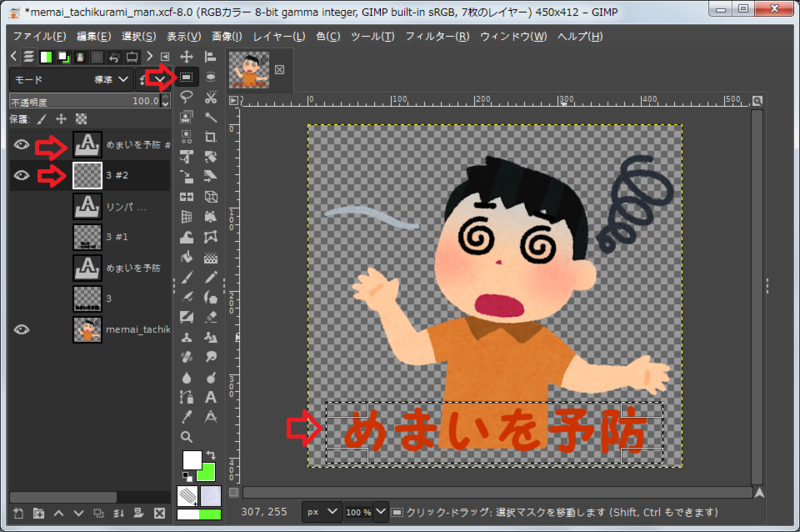Select the 3D Transform cube tool

coord(210,197)
